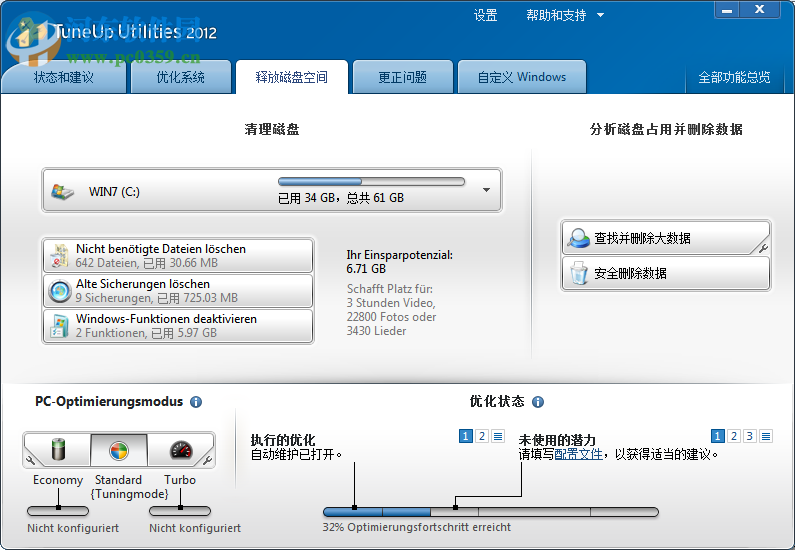The width and height of the screenshot is (795, 550).
Task: Go to page 2 of 未使用的潜力
Action: (734, 436)
